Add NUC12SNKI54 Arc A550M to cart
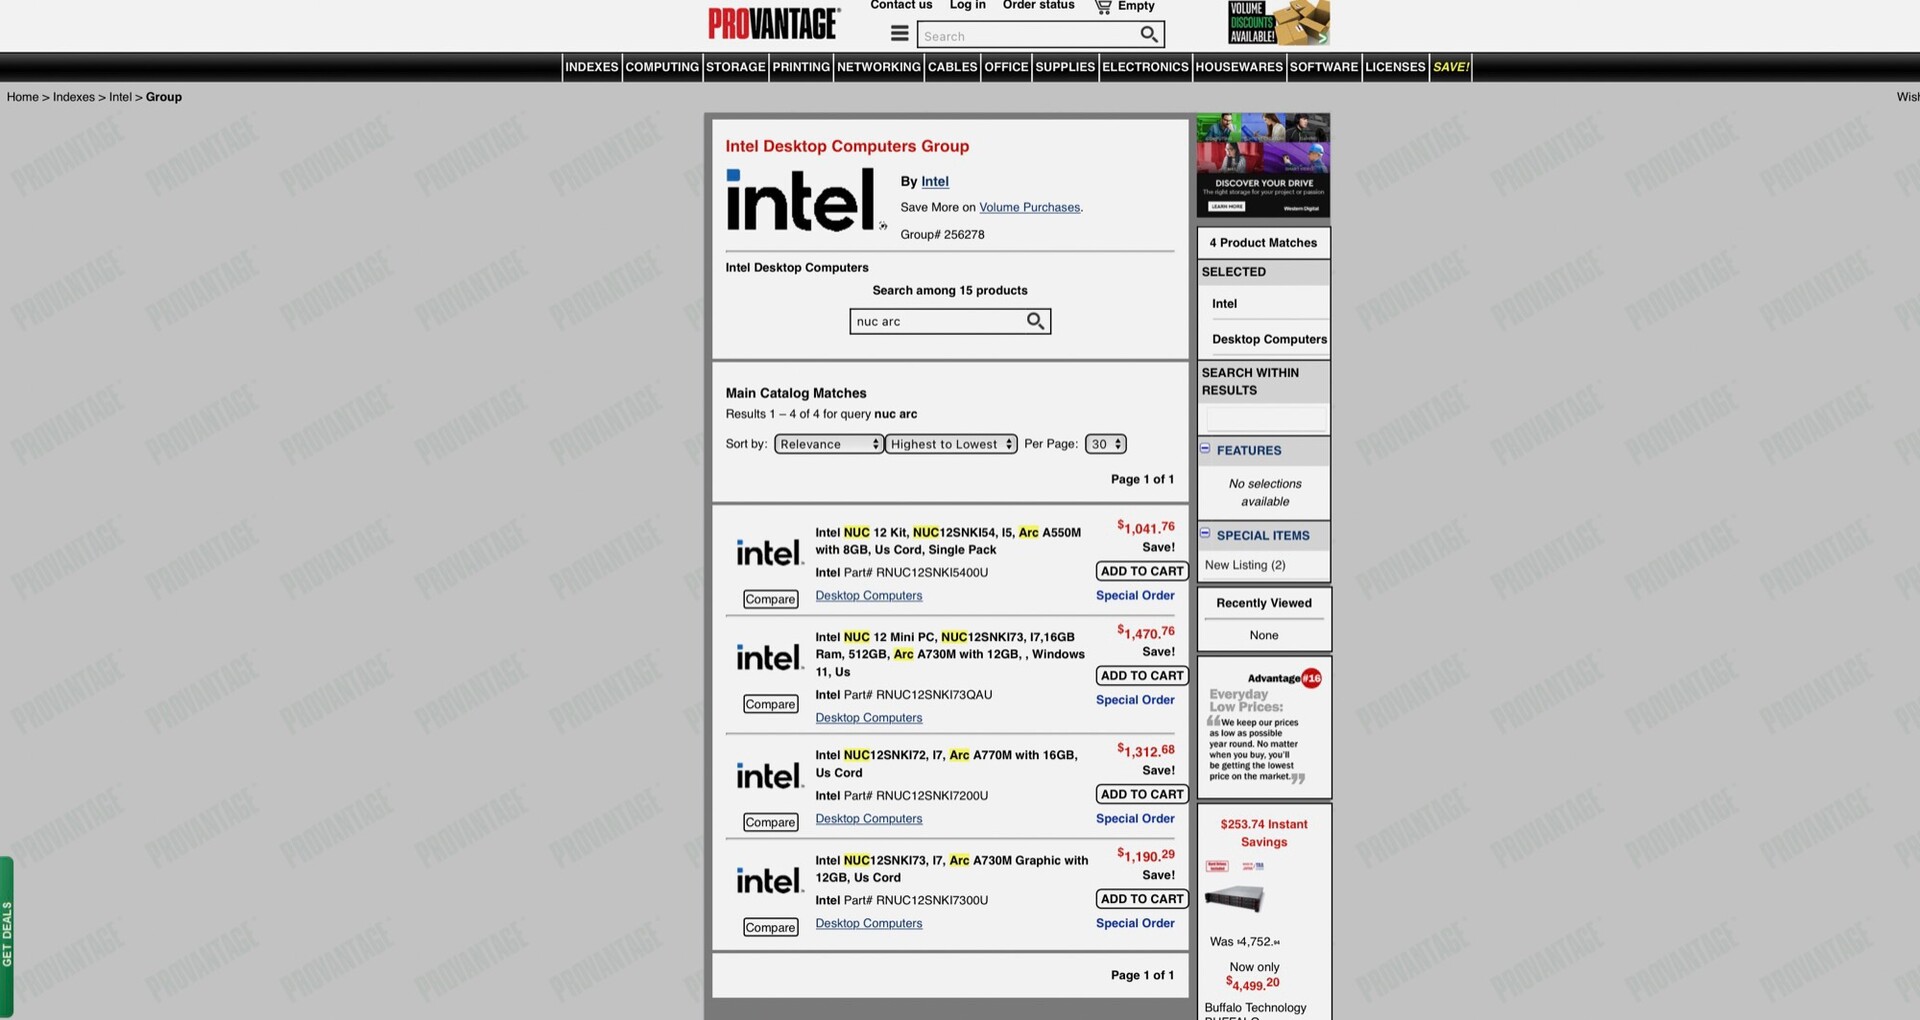 tap(1142, 571)
